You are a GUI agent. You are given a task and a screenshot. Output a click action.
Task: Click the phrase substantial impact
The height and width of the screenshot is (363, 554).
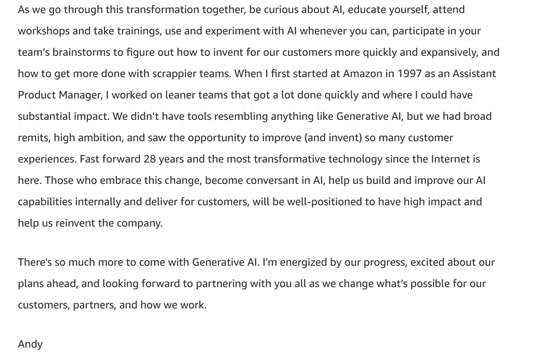63,117
